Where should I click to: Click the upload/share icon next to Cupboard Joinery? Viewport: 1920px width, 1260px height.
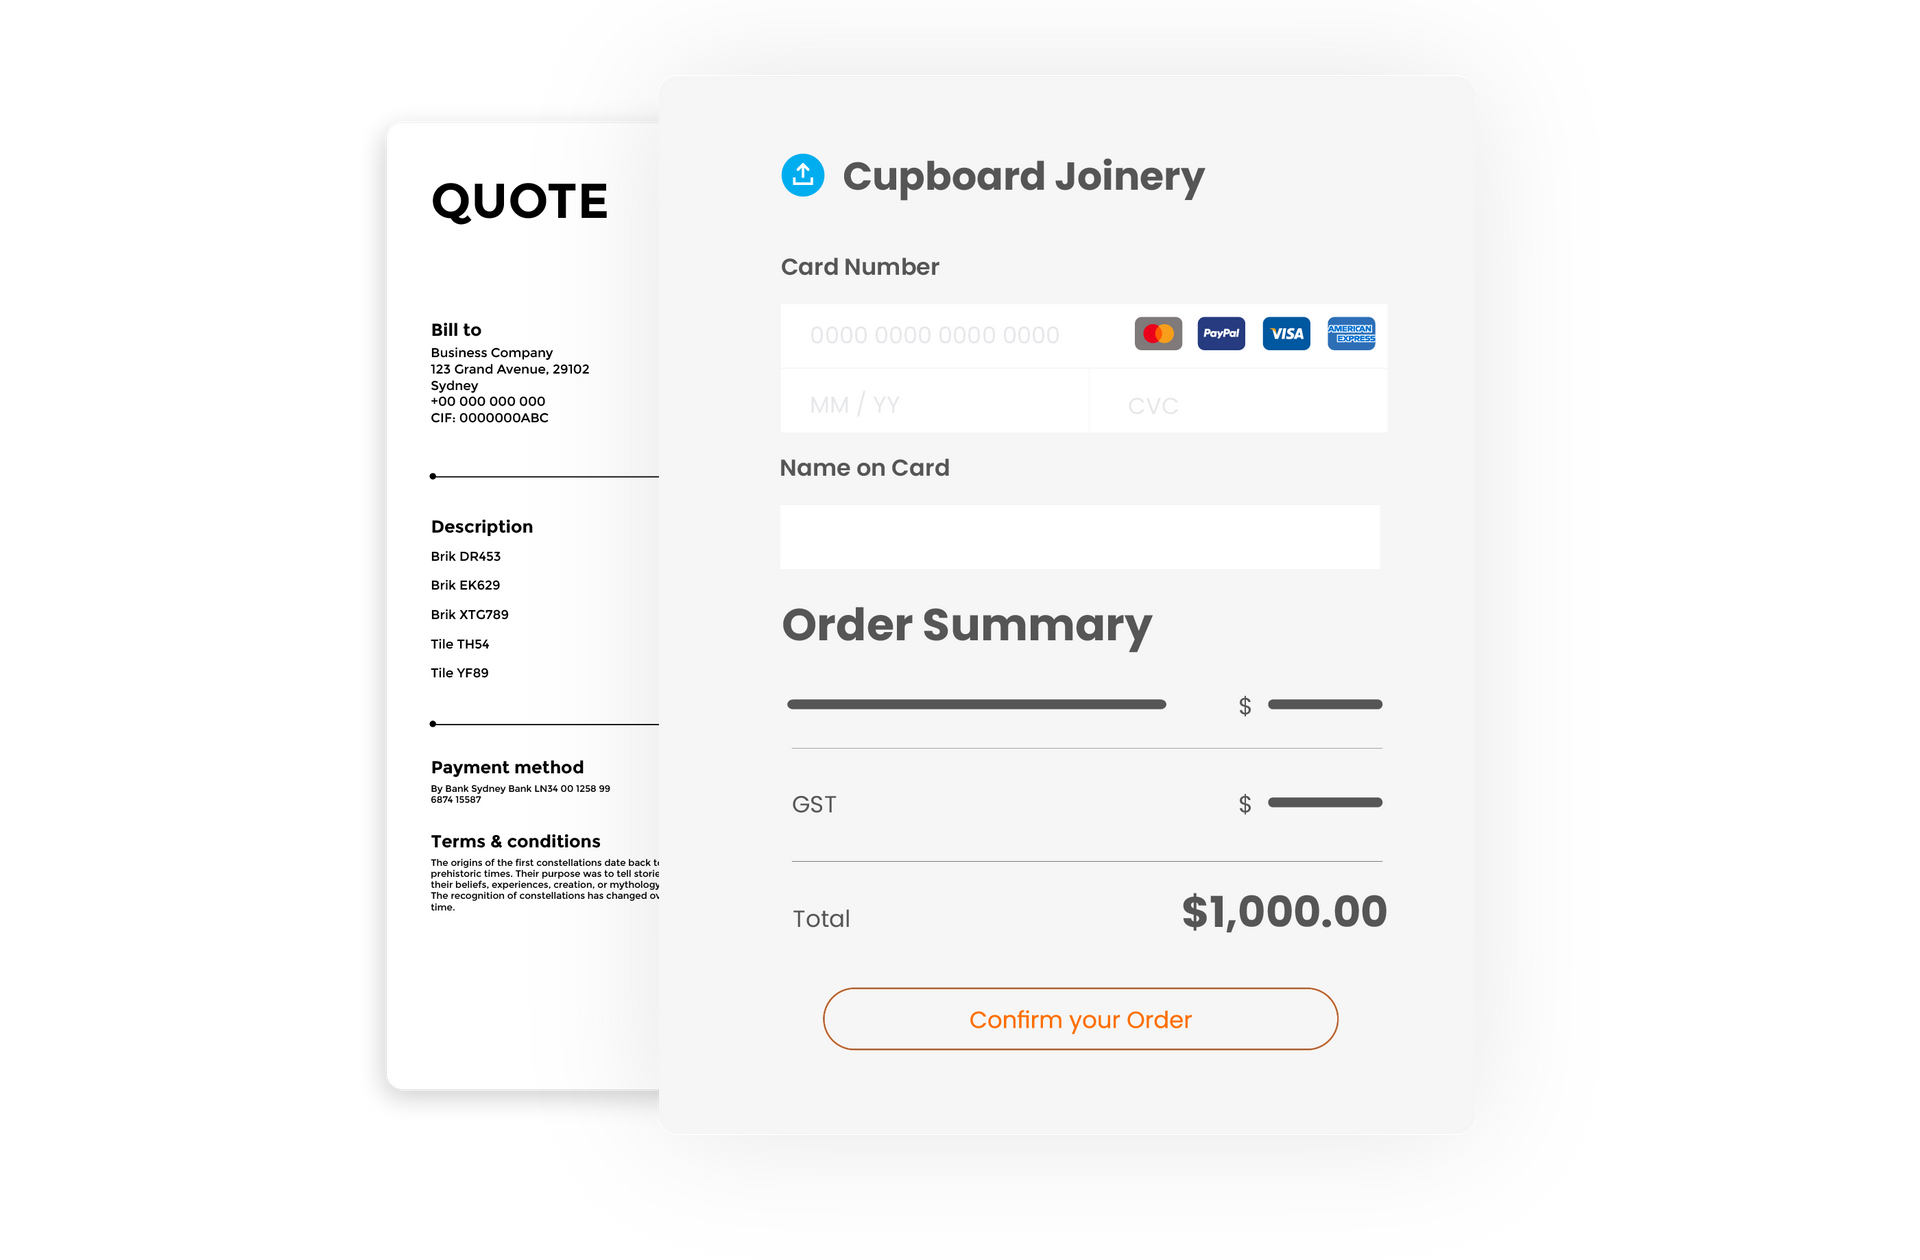coord(800,176)
